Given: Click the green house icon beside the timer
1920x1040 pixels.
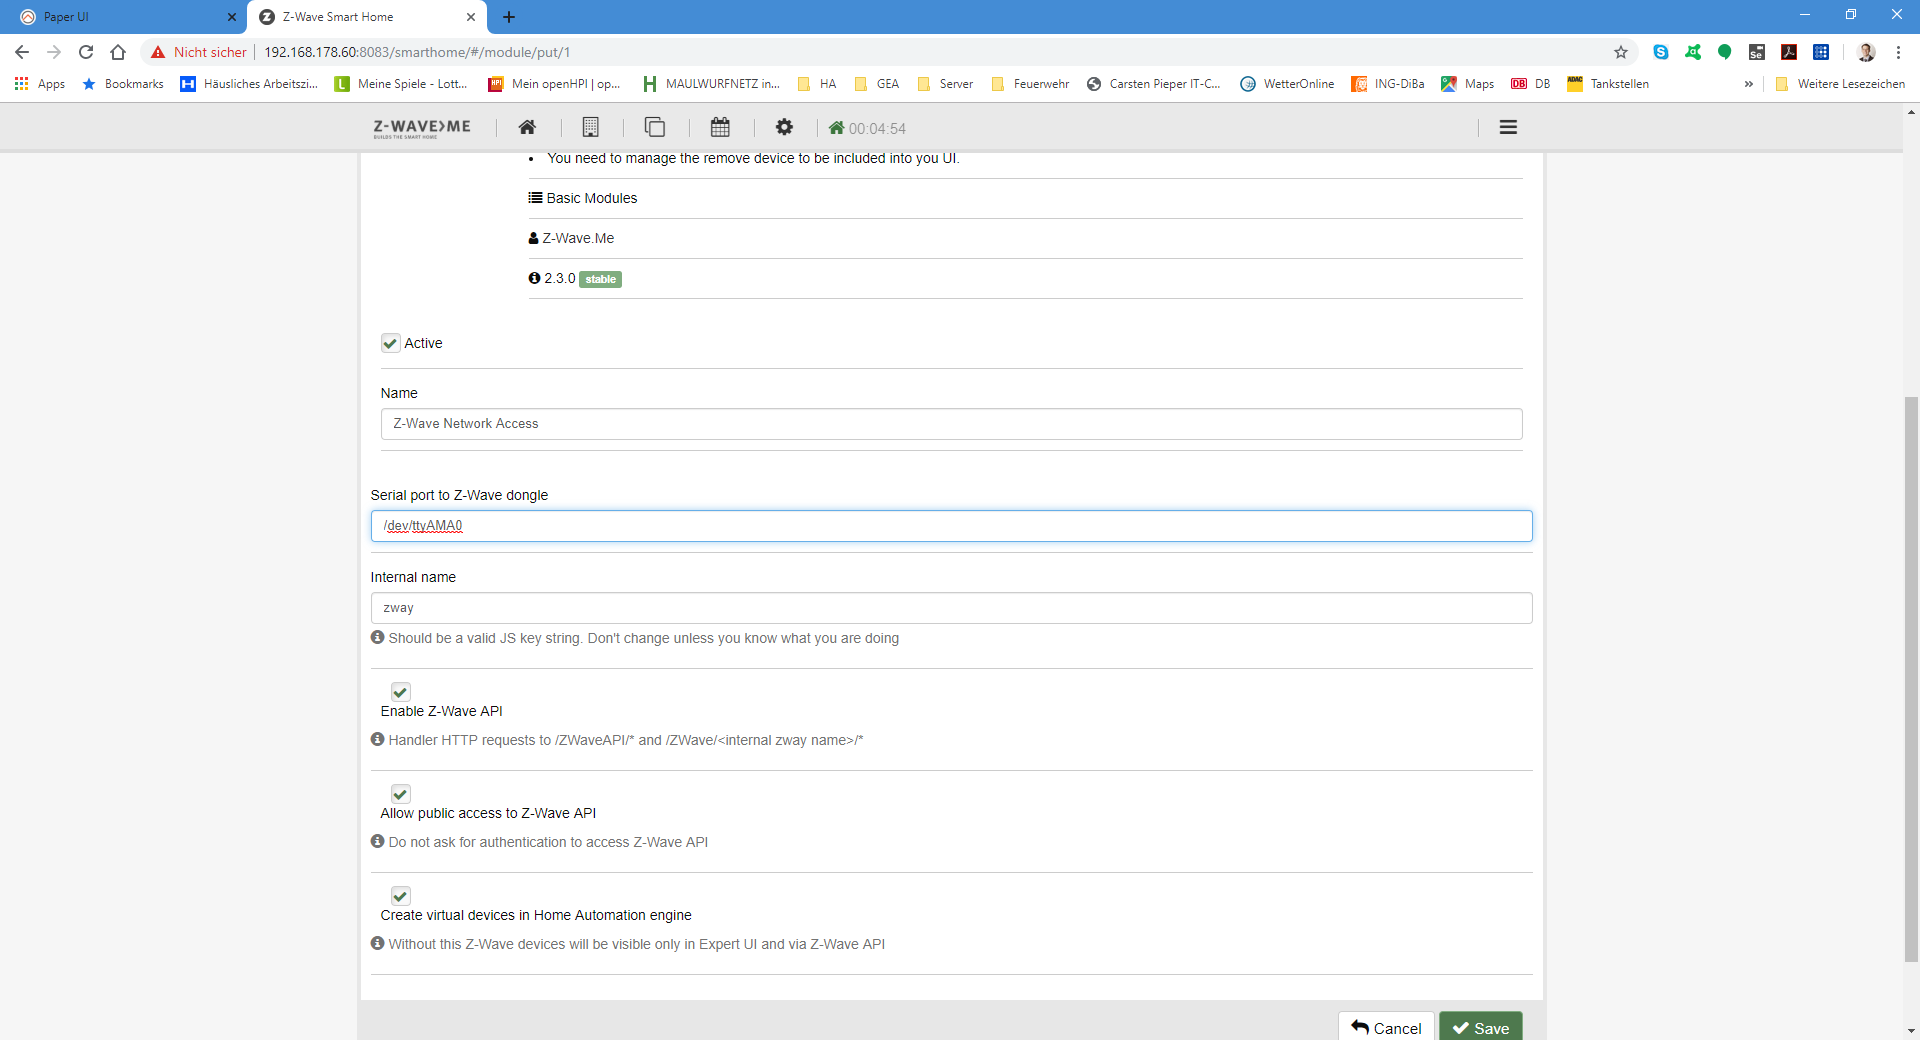Looking at the screenshot, I should pyautogui.click(x=836, y=128).
